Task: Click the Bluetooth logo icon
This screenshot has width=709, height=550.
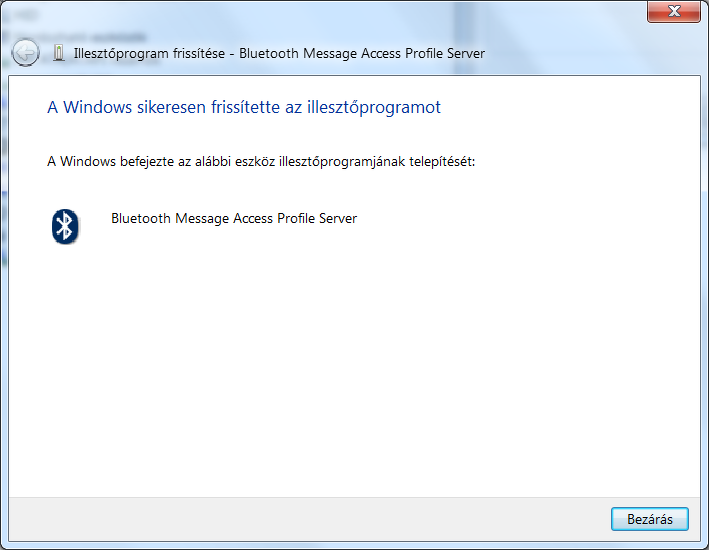Action: pyautogui.click(x=65, y=226)
